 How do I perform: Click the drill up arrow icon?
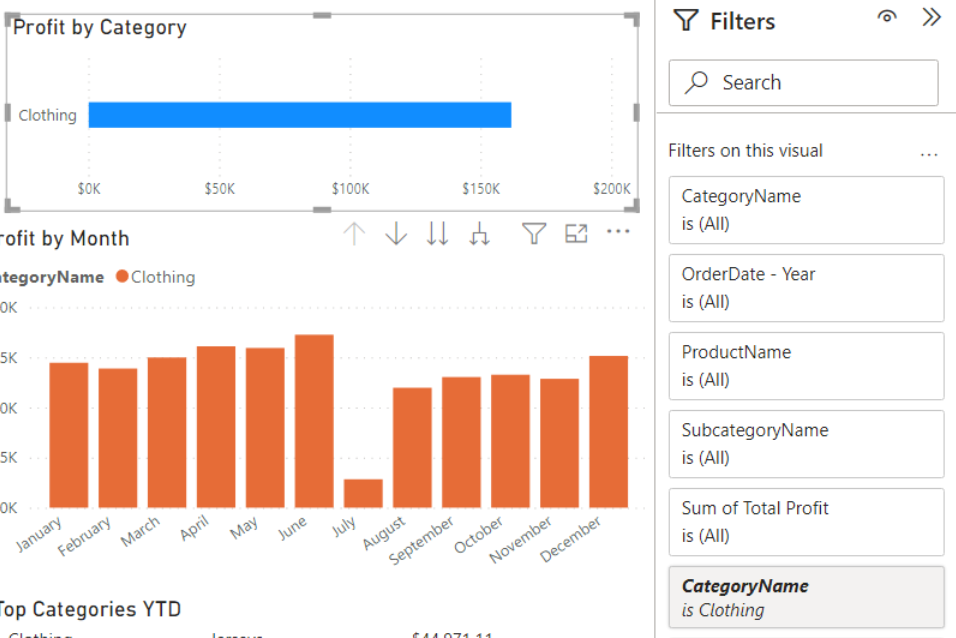[354, 234]
